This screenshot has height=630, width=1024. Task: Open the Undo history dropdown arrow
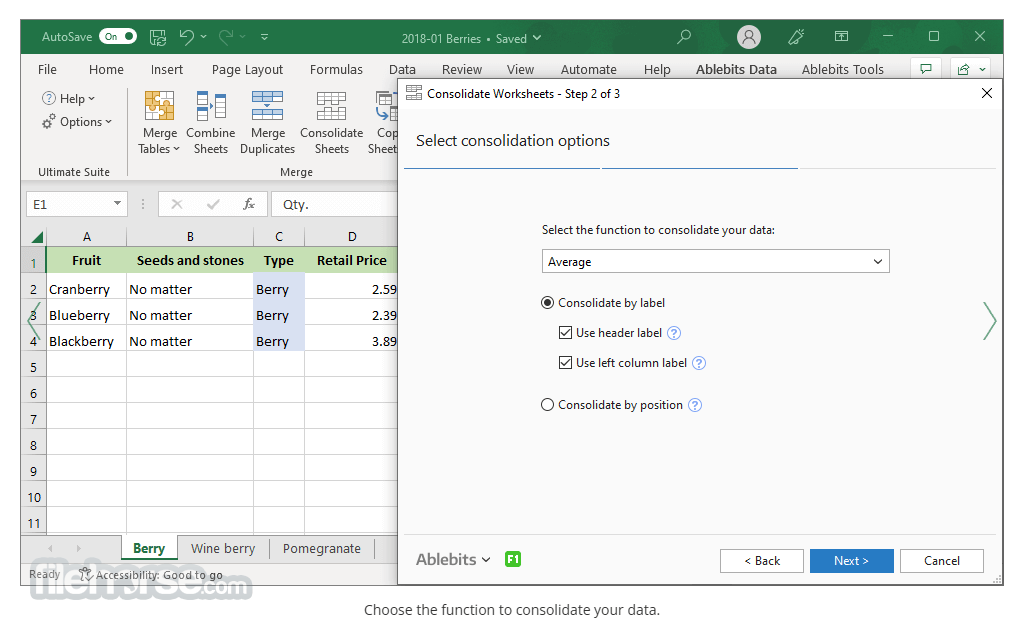point(204,37)
